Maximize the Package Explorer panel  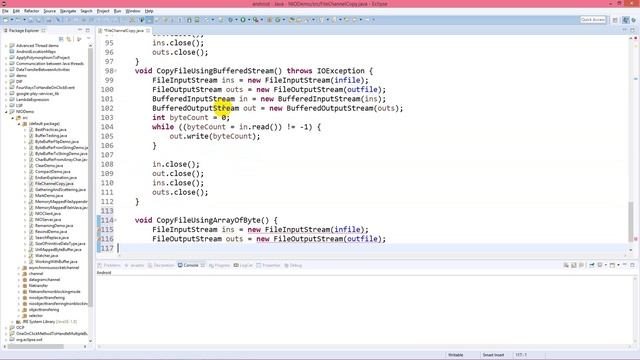point(87,30)
